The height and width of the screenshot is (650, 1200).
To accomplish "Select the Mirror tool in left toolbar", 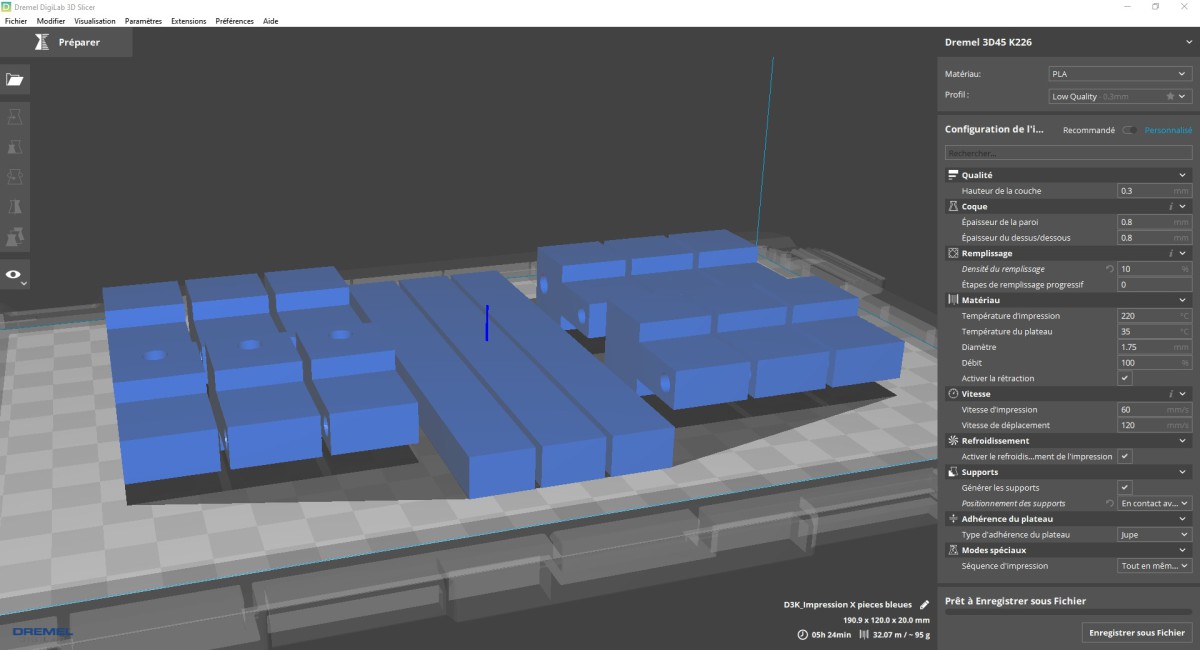I will (15, 207).
